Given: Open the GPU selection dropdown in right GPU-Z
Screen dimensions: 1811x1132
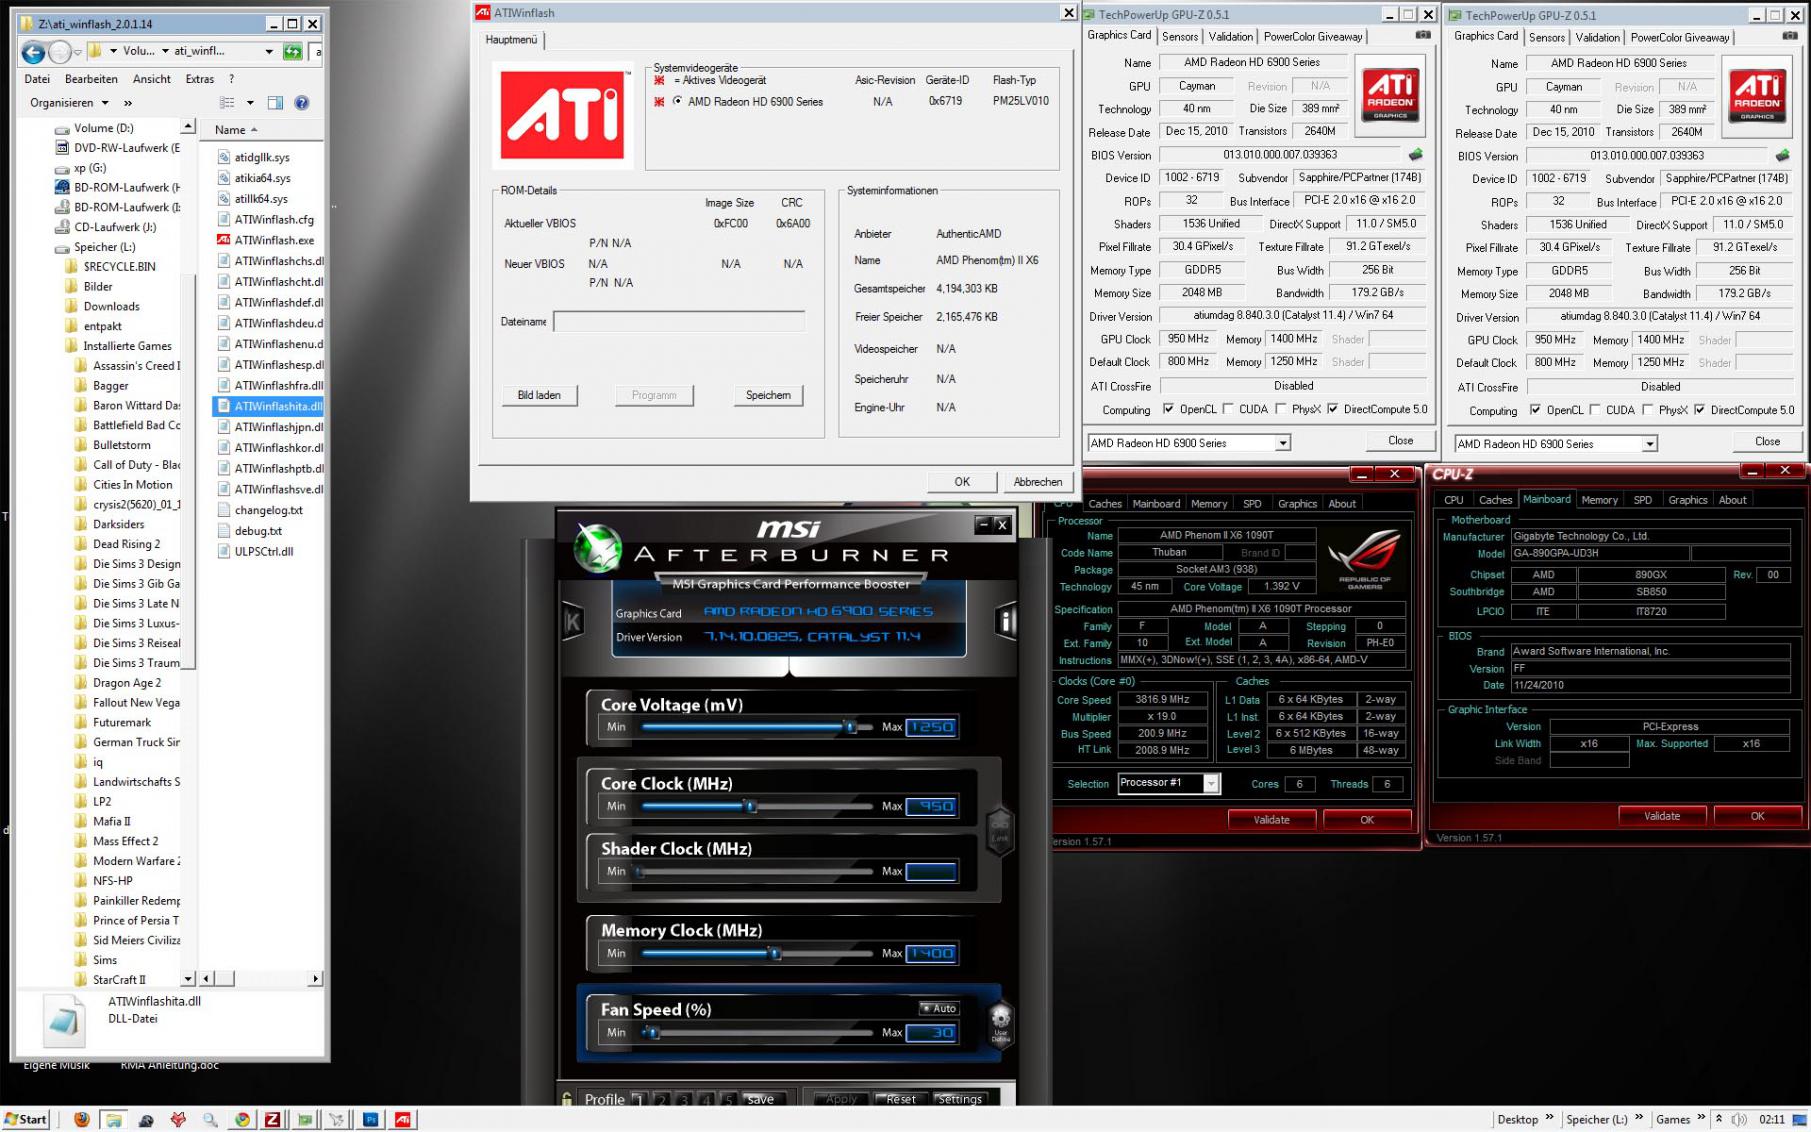Looking at the screenshot, I should point(1649,444).
